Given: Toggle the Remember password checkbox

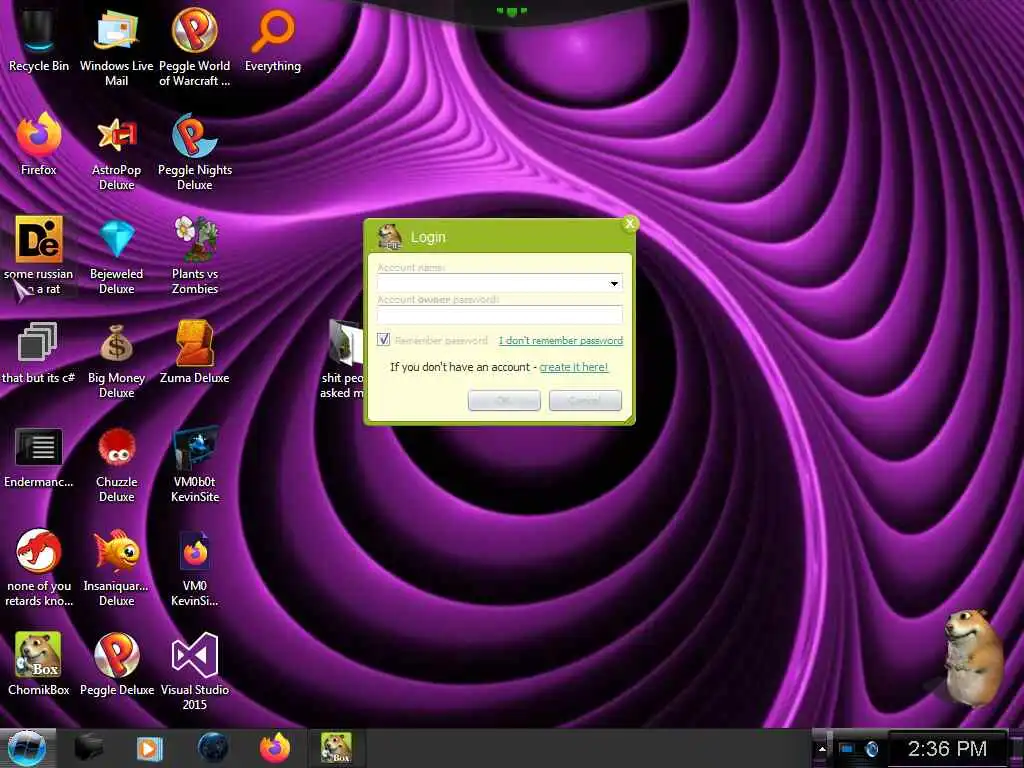Looking at the screenshot, I should coord(383,339).
